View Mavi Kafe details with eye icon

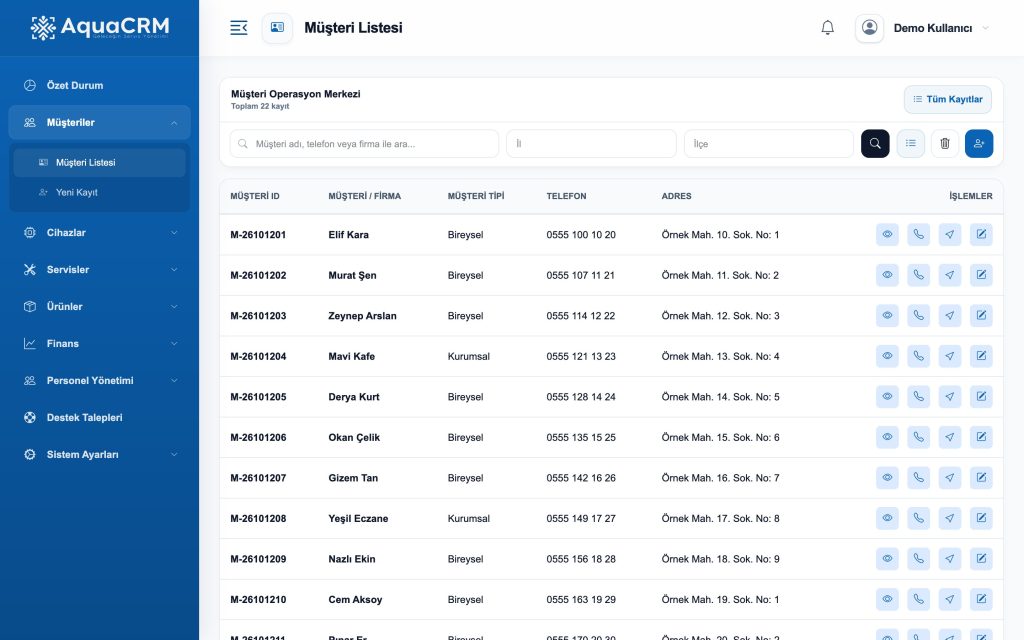887,356
